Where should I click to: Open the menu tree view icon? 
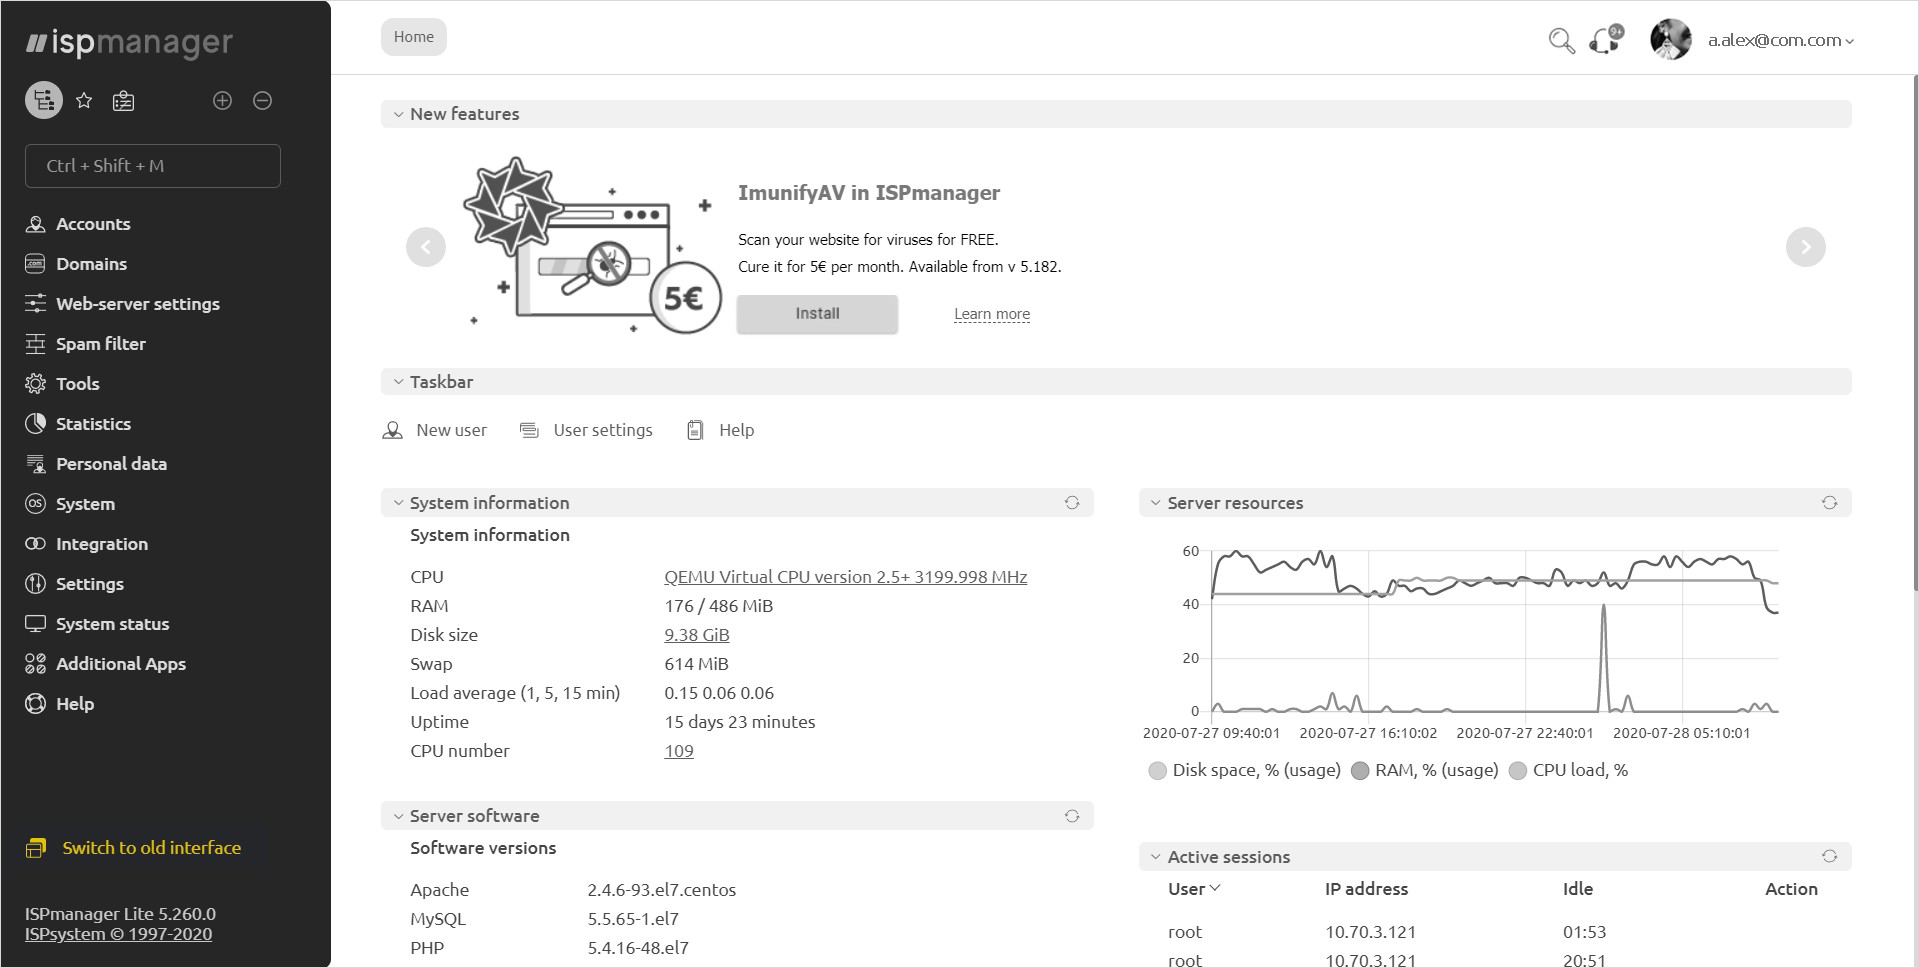click(x=44, y=100)
